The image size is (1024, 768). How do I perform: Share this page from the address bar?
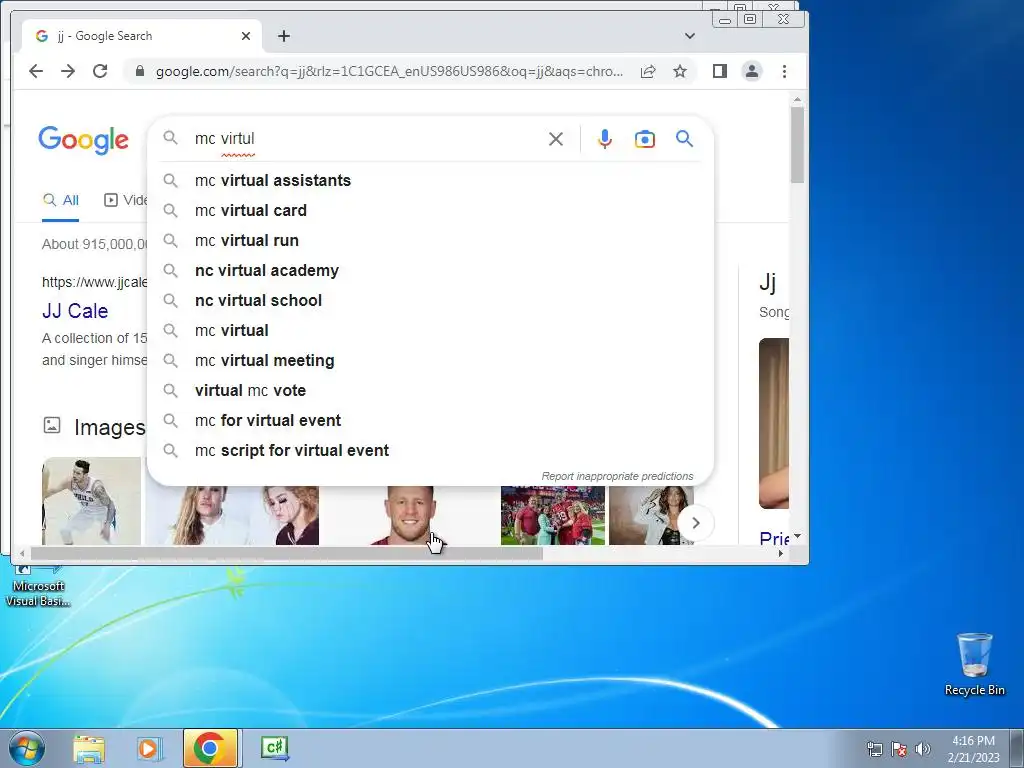coord(648,71)
